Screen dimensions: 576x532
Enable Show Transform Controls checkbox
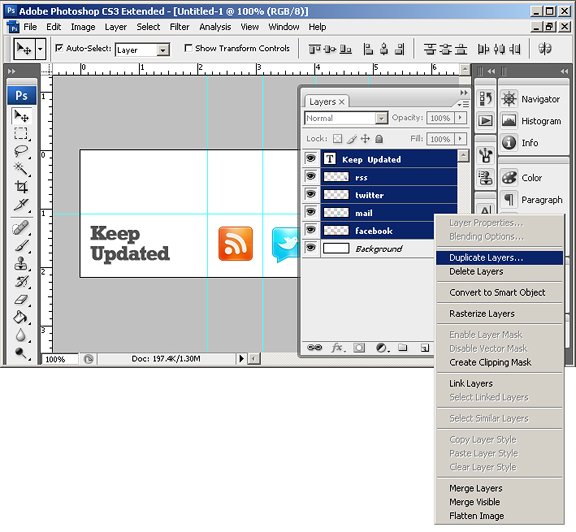click(188, 48)
